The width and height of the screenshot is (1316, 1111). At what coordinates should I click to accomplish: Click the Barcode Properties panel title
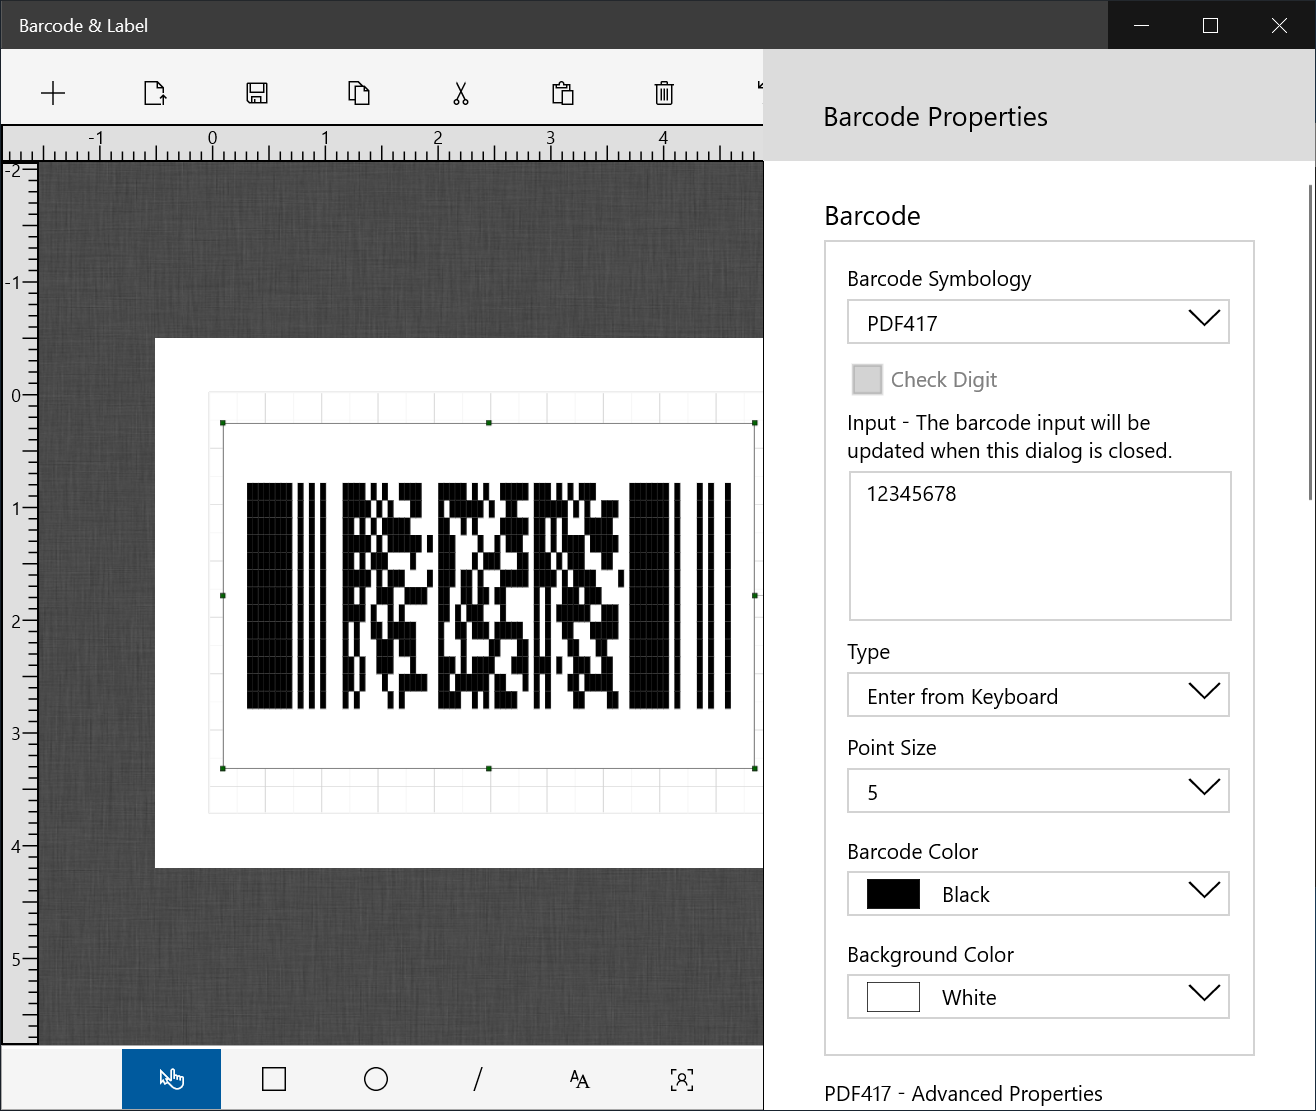pyautogui.click(x=935, y=117)
